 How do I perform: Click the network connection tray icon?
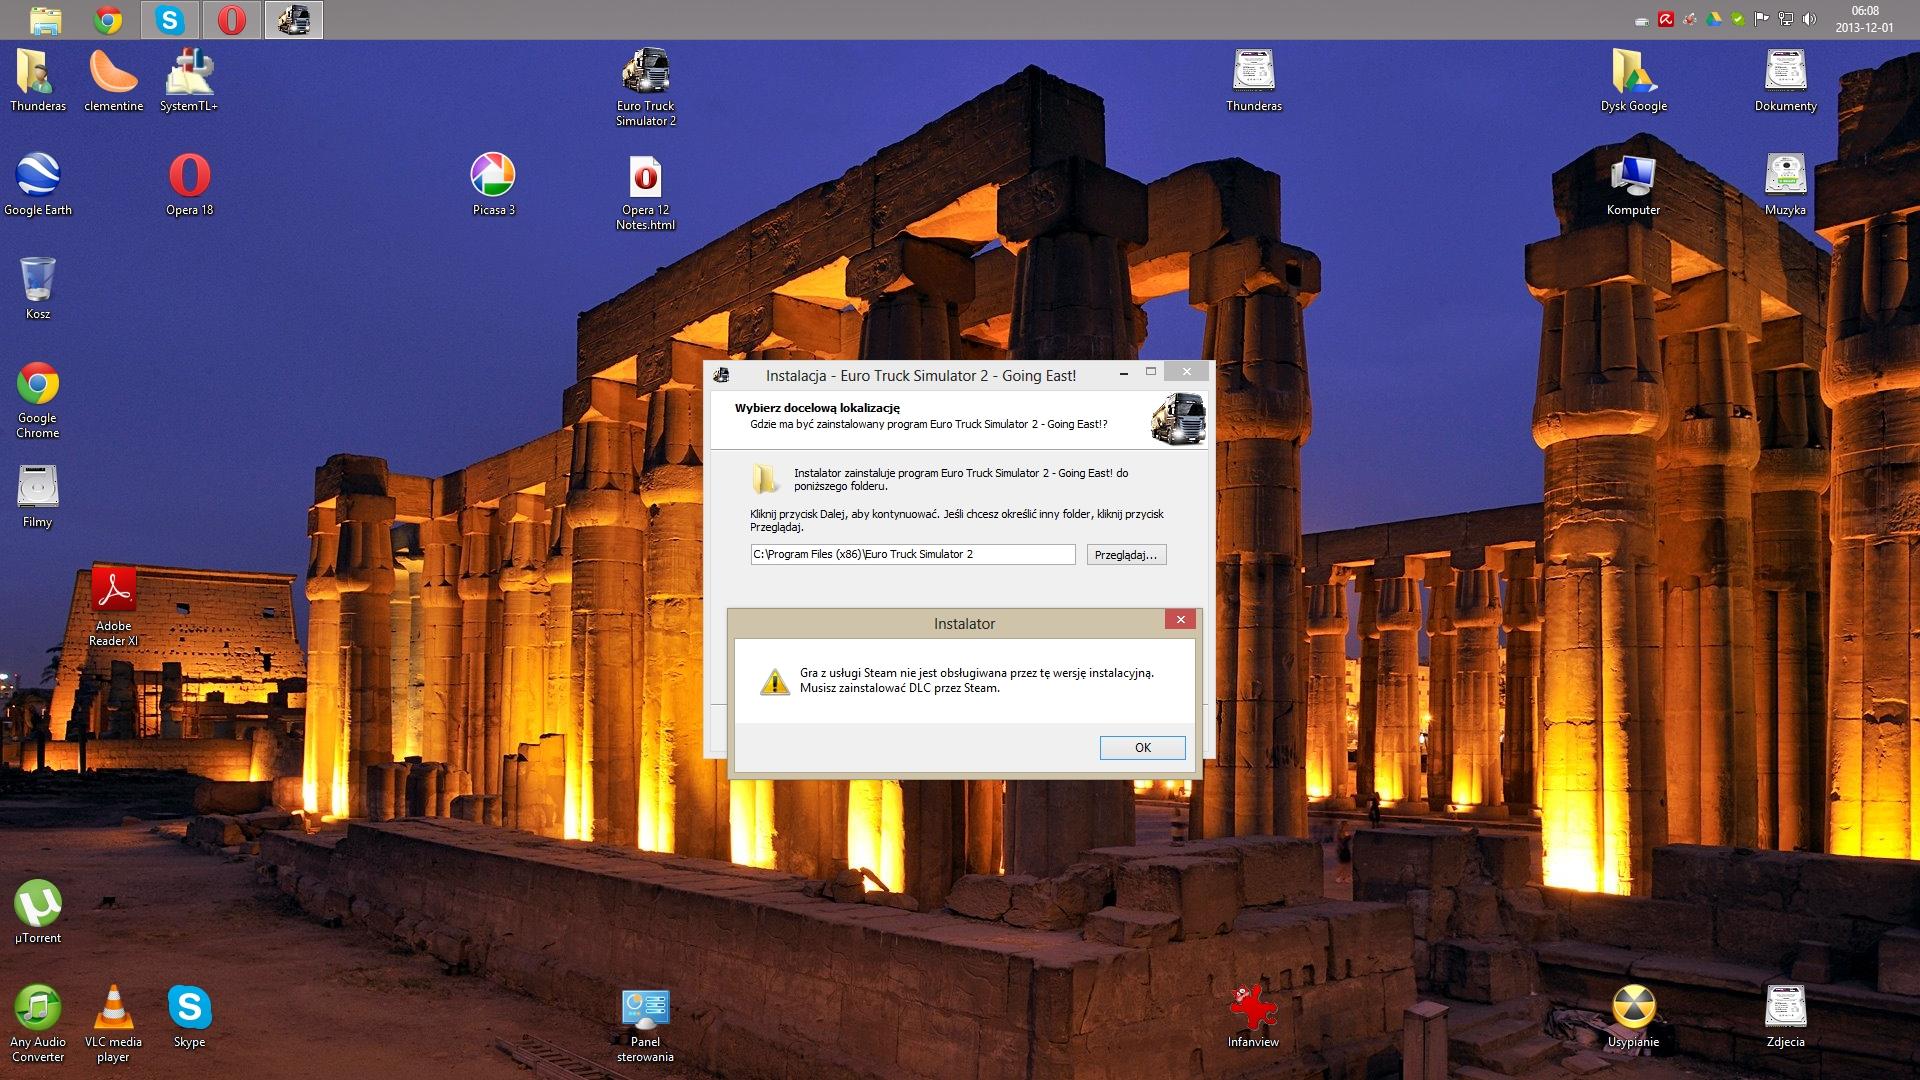coord(1786,19)
